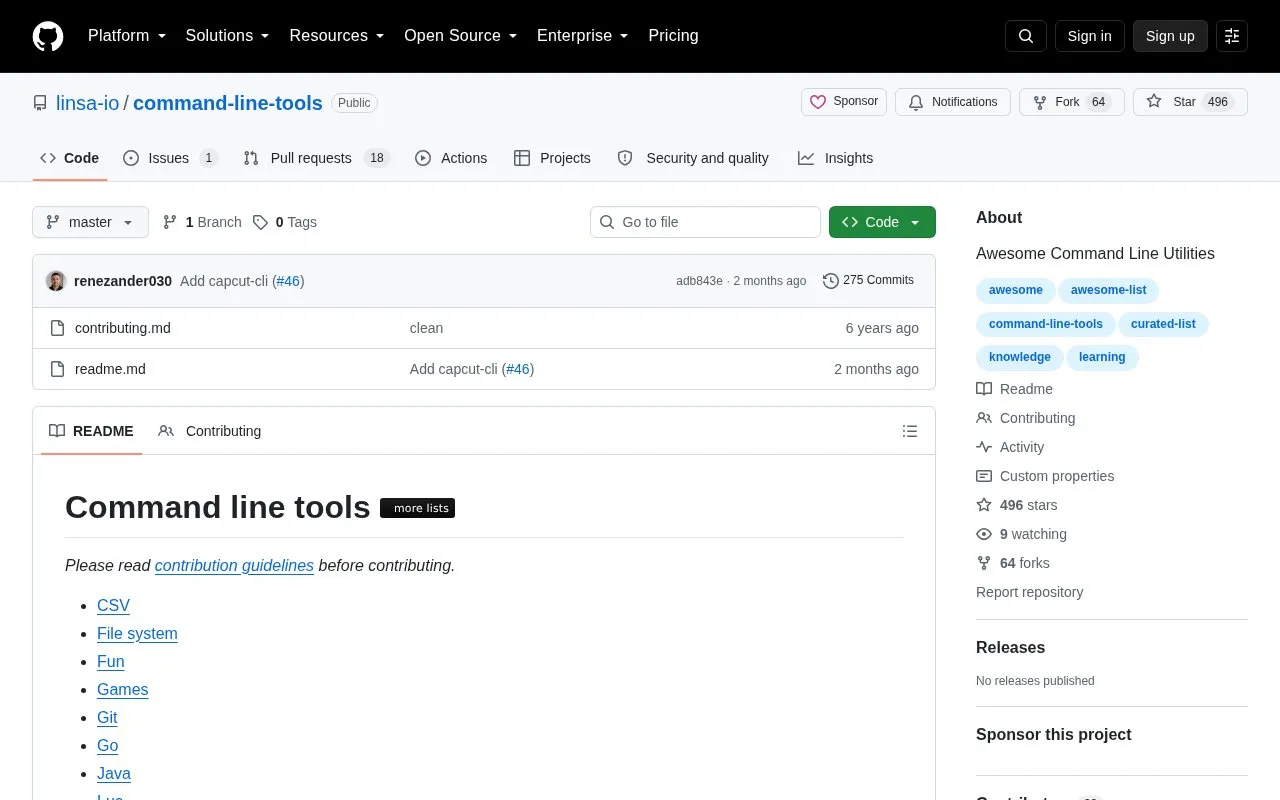
Task: Switch to the Issues tab
Action: click(x=170, y=158)
